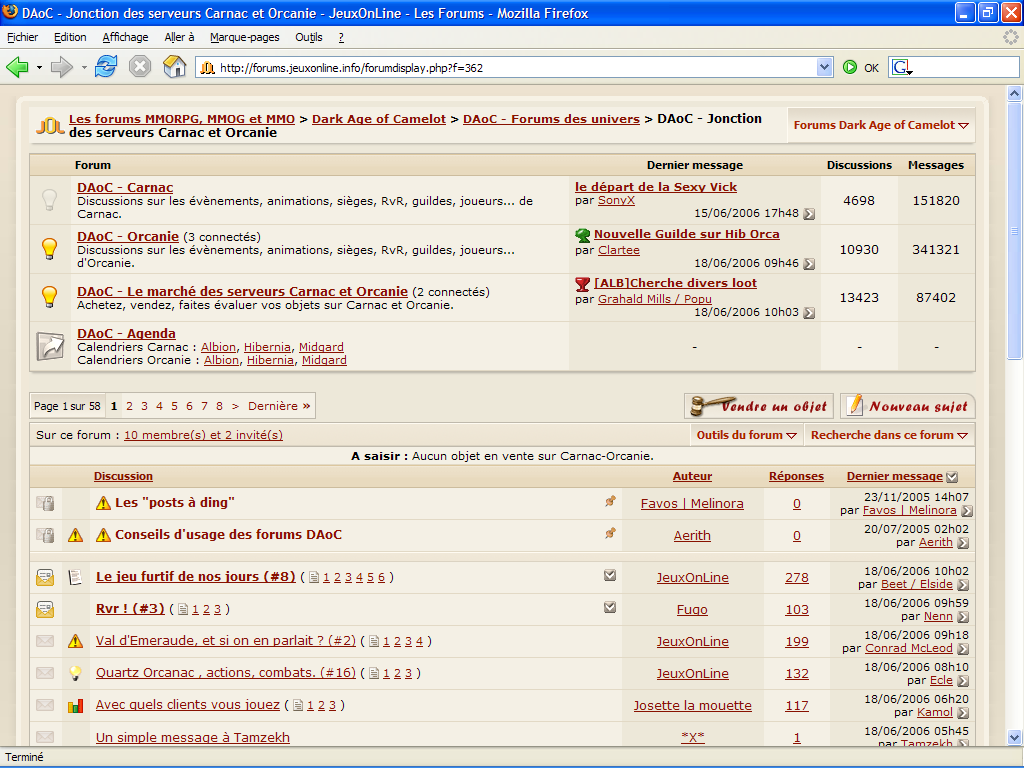Open the Affichage menu
The width and height of the screenshot is (1024, 768).
point(125,37)
